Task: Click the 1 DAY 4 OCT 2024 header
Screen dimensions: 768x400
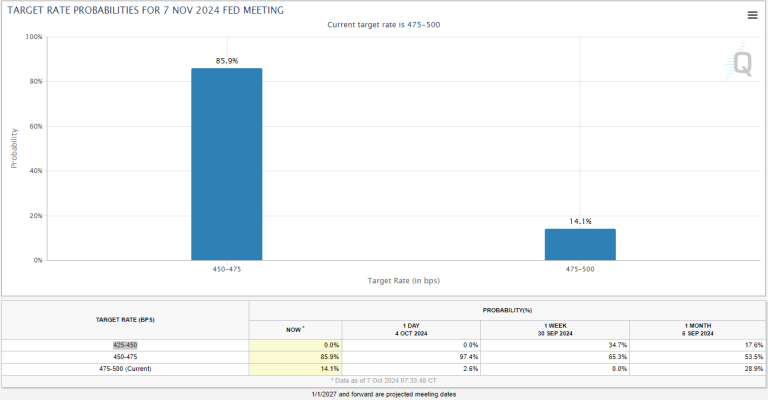Action: pos(411,329)
